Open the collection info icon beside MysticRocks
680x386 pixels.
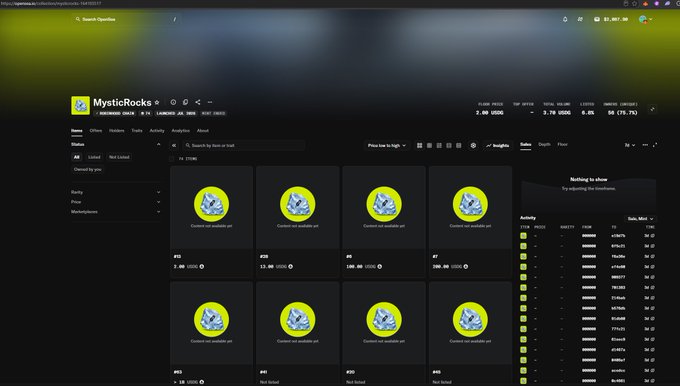click(173, 102)
